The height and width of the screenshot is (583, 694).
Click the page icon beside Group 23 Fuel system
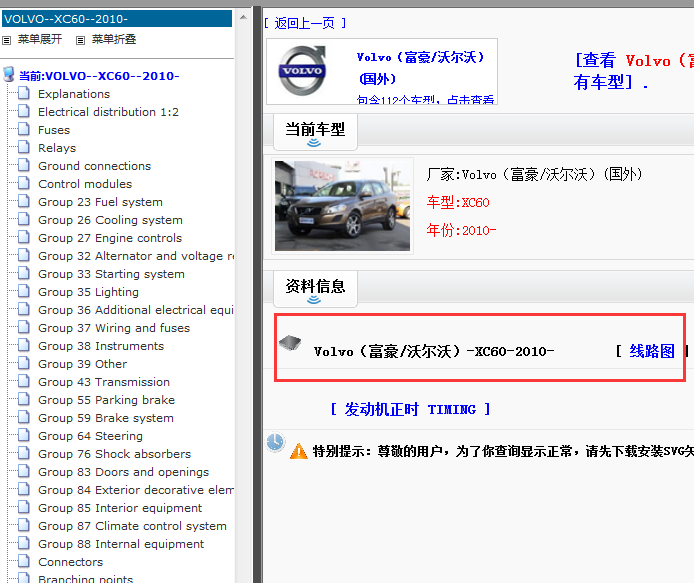(x=24, y=201)
